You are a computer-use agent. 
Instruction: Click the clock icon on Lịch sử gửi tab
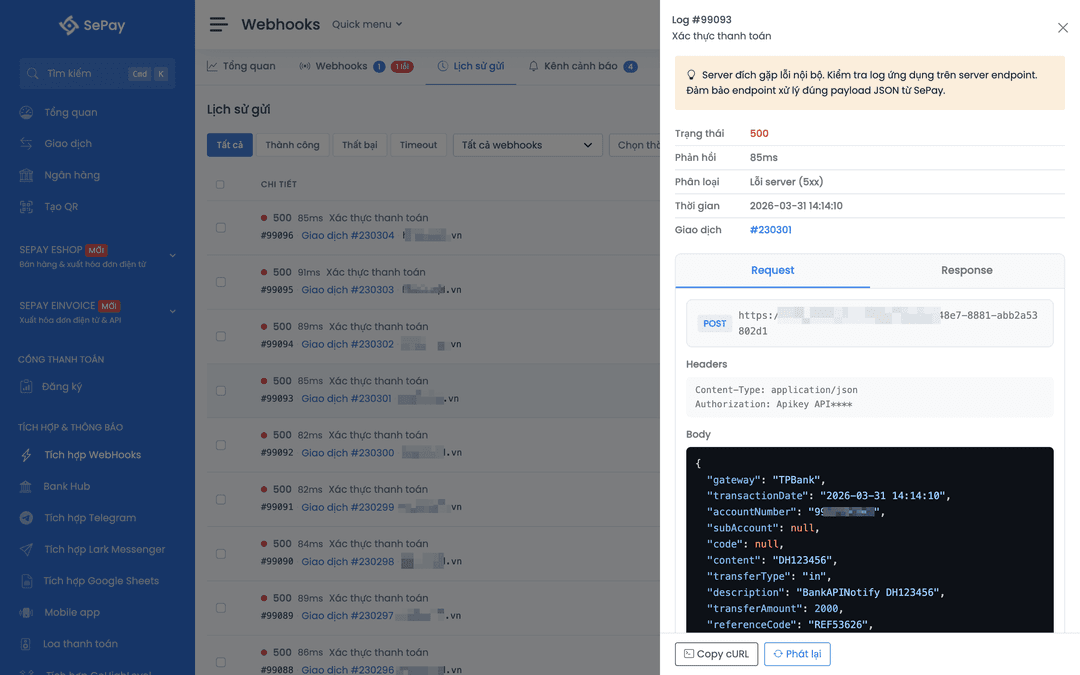(x=443, y=66)
